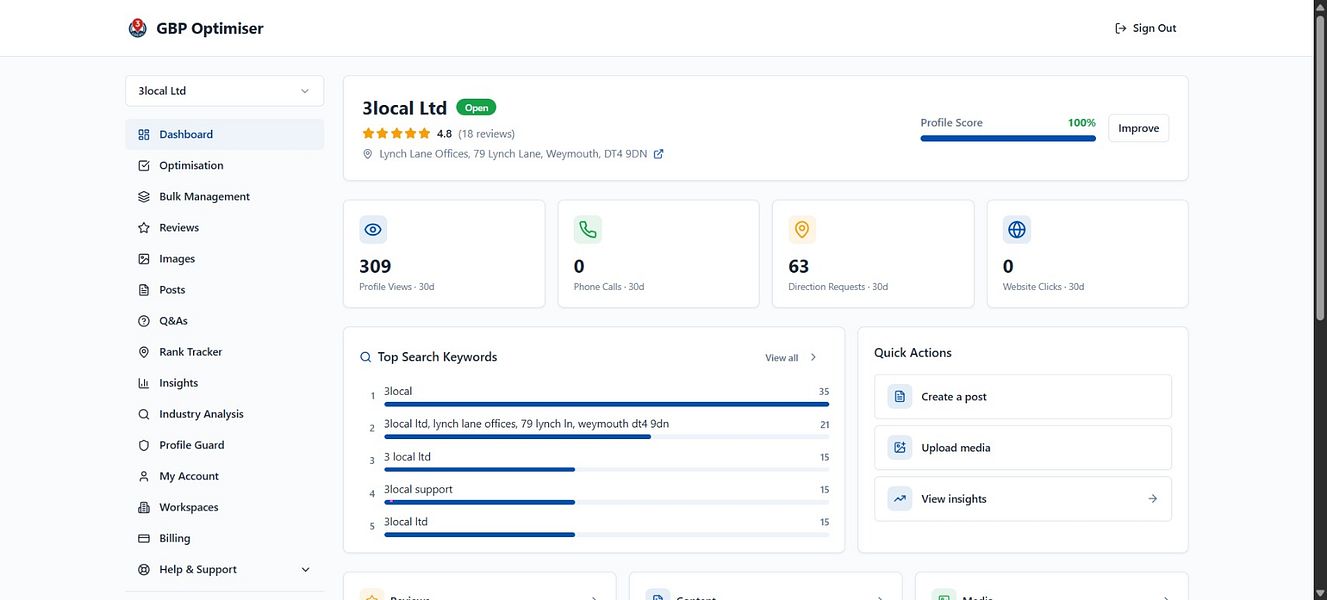This screenshot has height=600, width=1327.
Task: Click keyword '3 local ltd'
Action: click(407, 457)
